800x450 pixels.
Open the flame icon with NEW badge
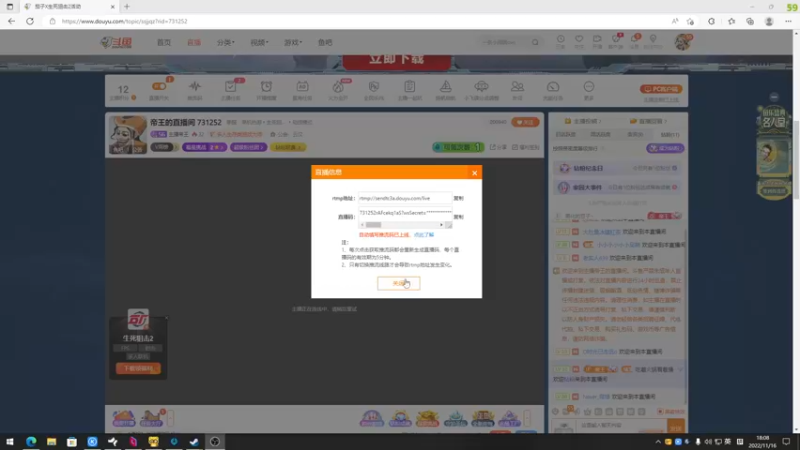[338, 87]
